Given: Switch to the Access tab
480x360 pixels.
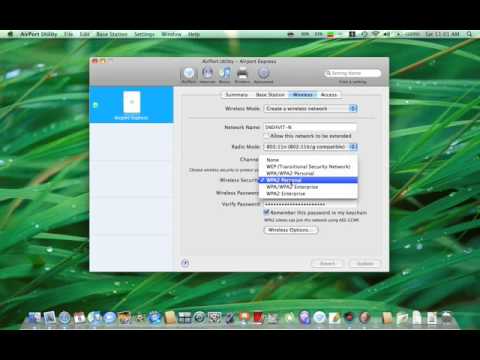Looking at the screenshot, I should (x=329, y=95).
